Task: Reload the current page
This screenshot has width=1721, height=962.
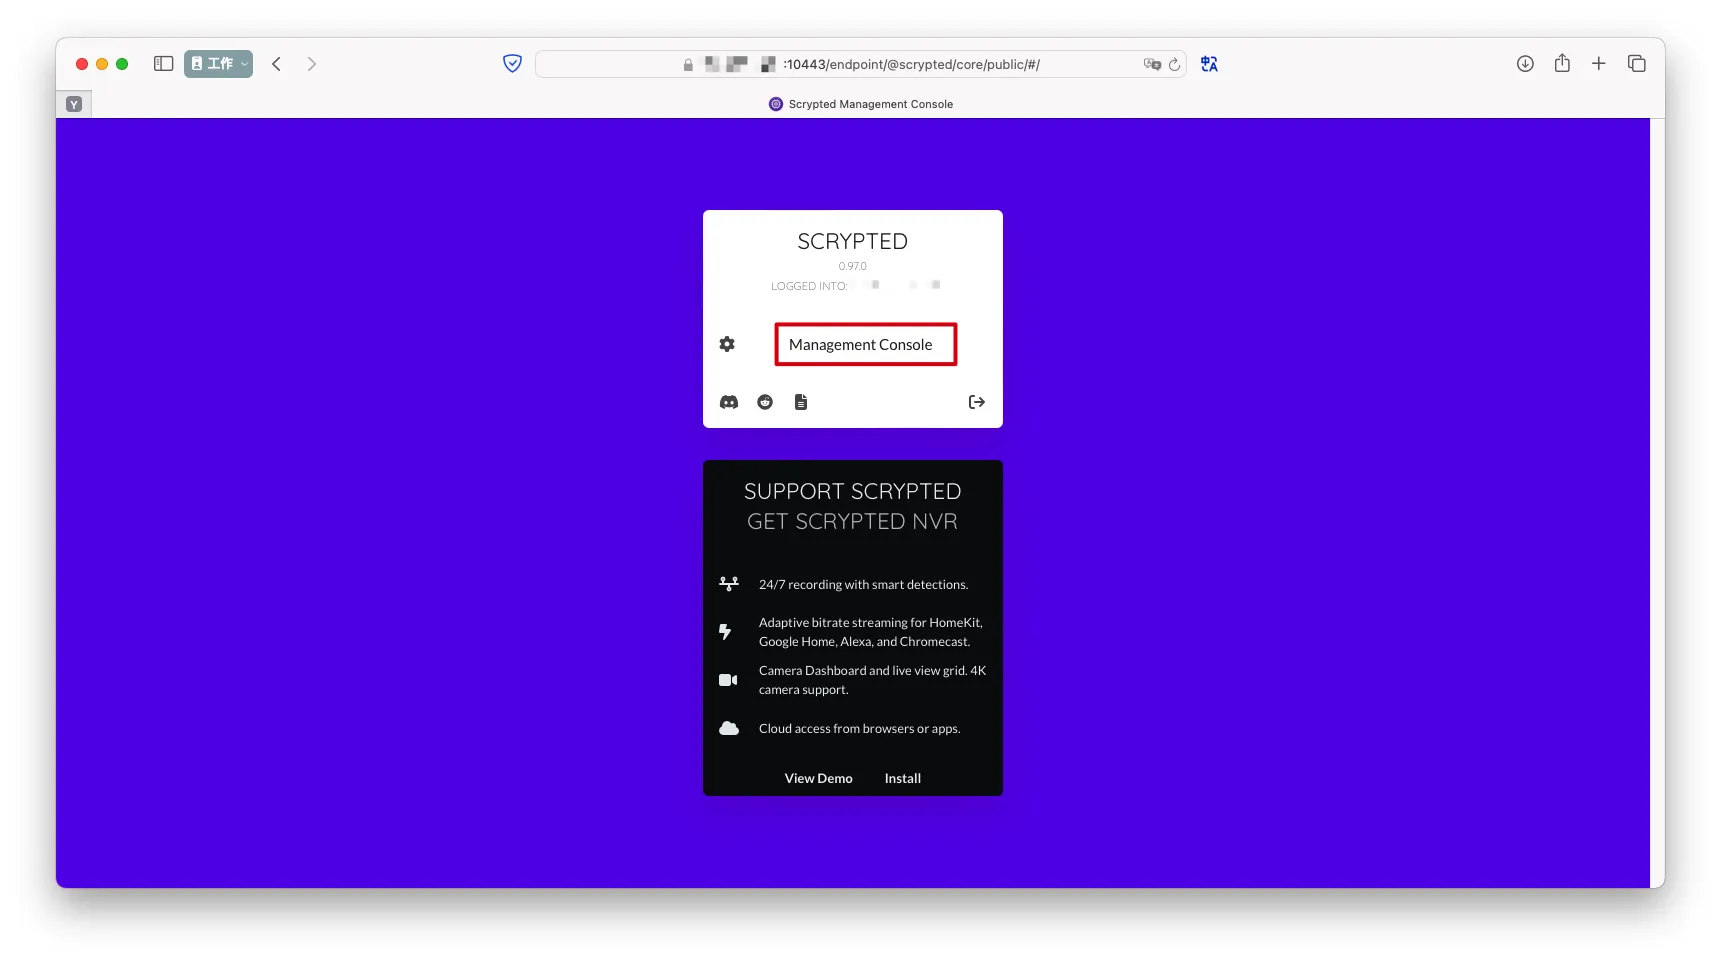Action: click(1174, 64)
